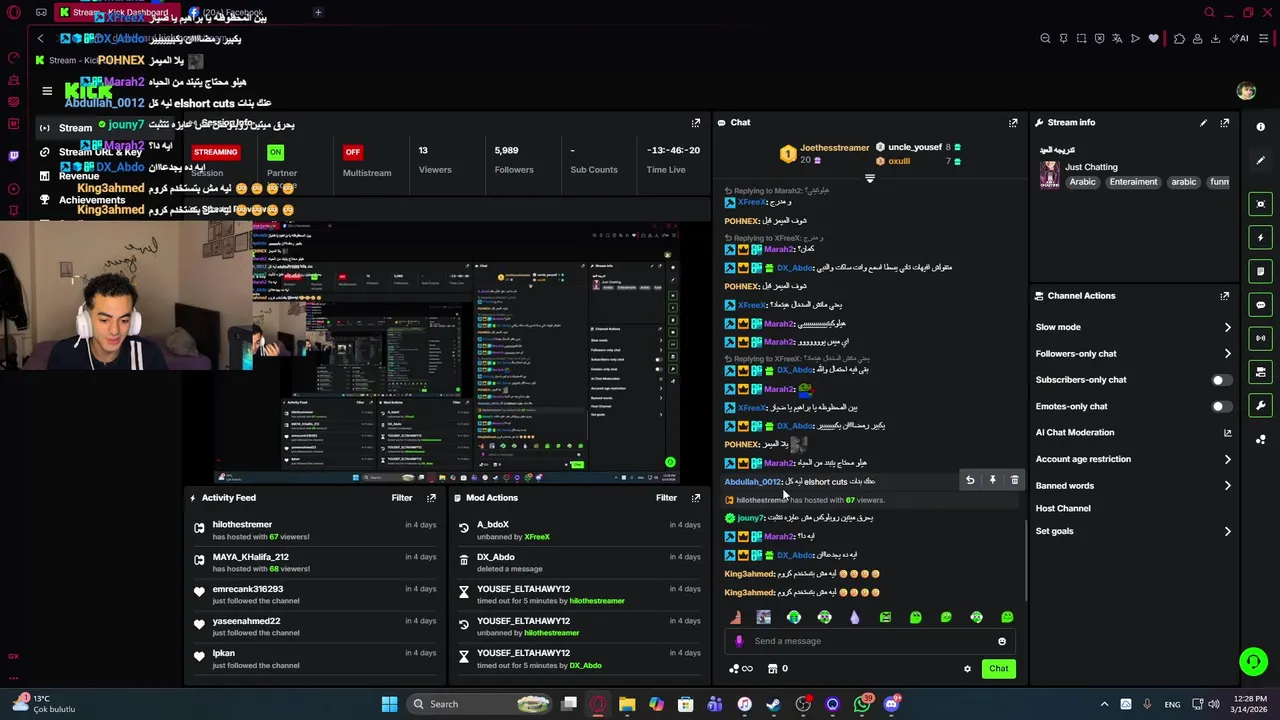The image size is (1280, 720).
Task: Toggle Emotes-only chat switch
Action: coord(1220,407)
